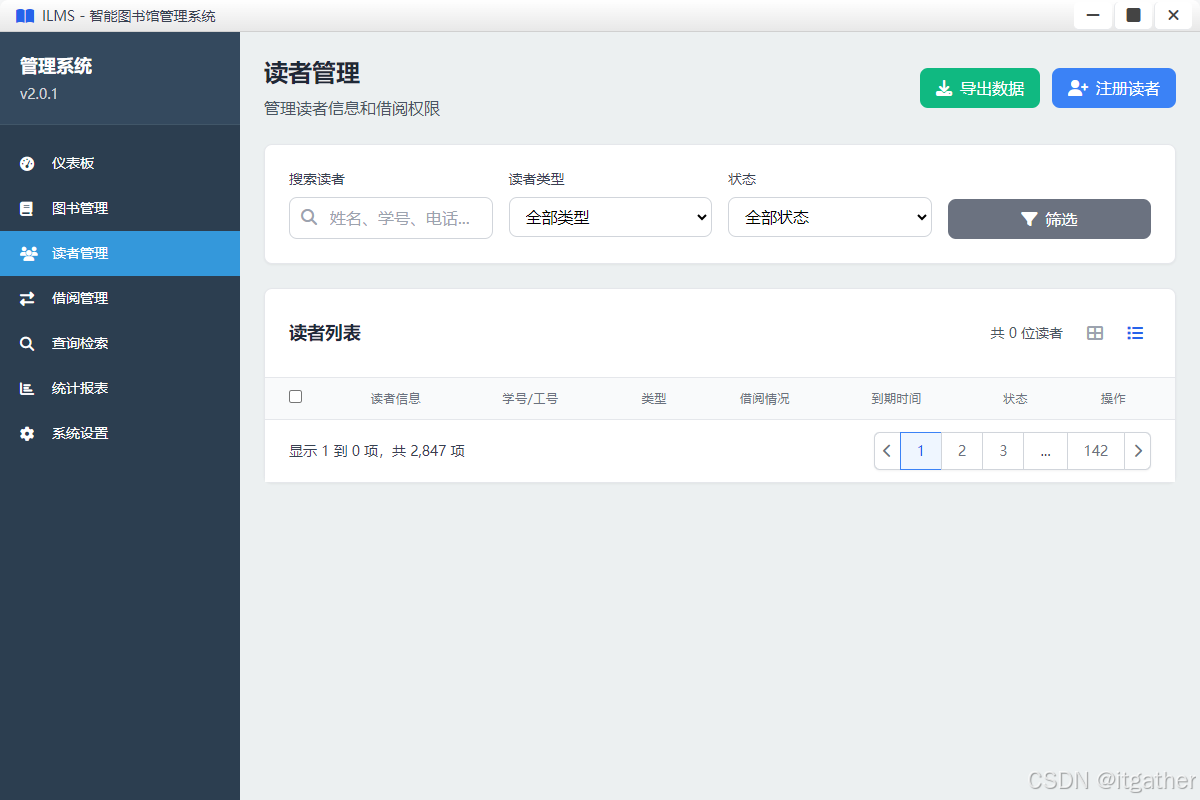Open the 全部状态 status dropdown
The height and width of the screenshot is (800, 1200).
[830, 217]
